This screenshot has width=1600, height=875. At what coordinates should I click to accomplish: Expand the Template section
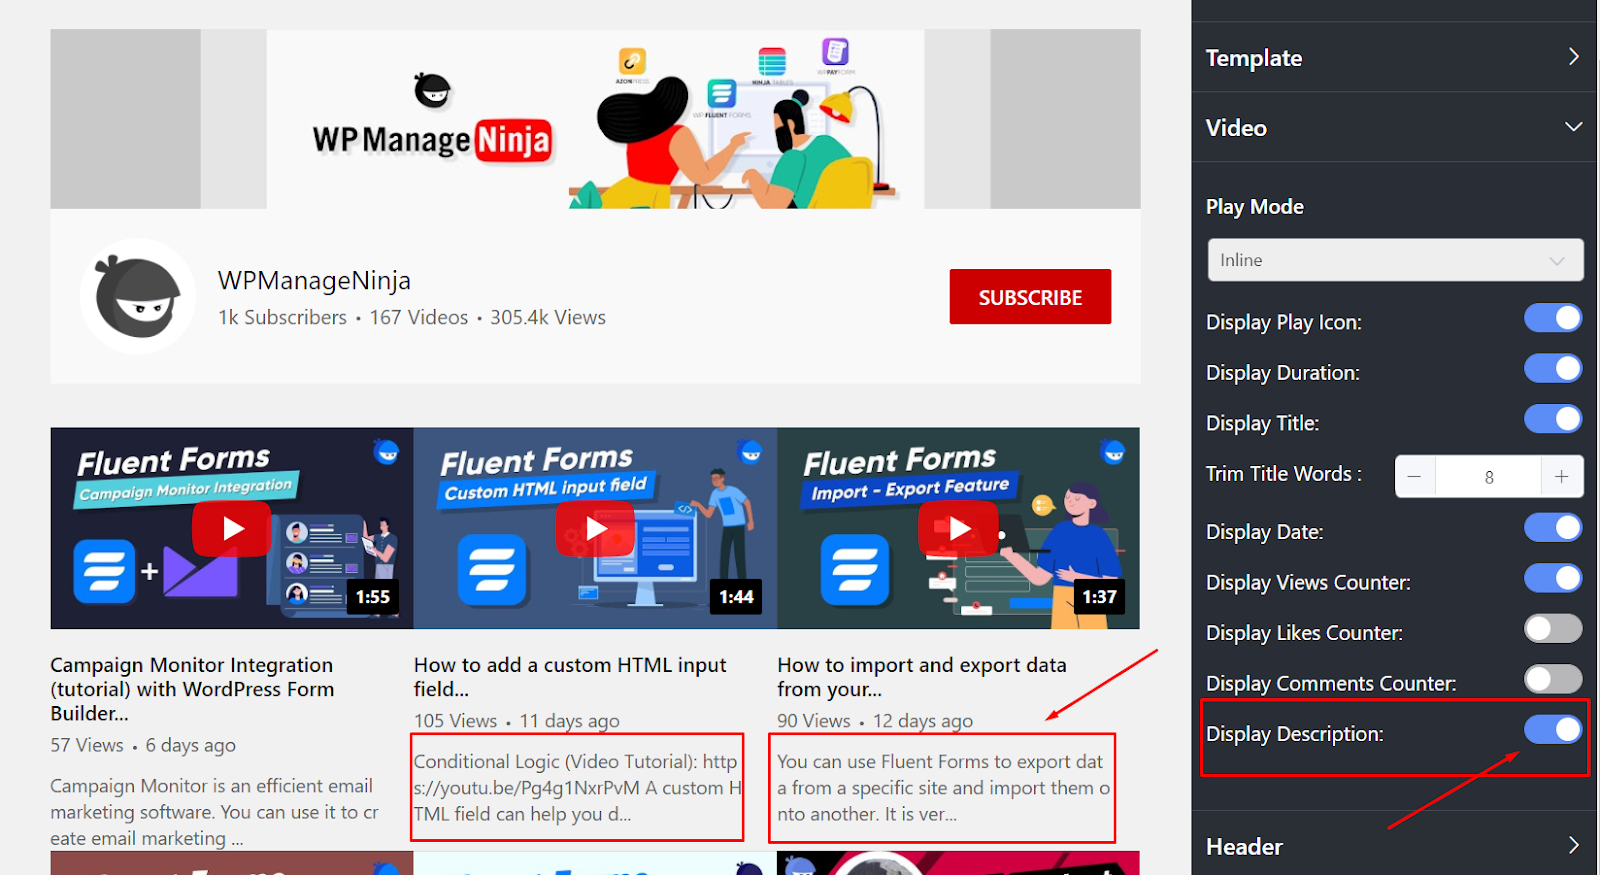tap(1394, 57)
